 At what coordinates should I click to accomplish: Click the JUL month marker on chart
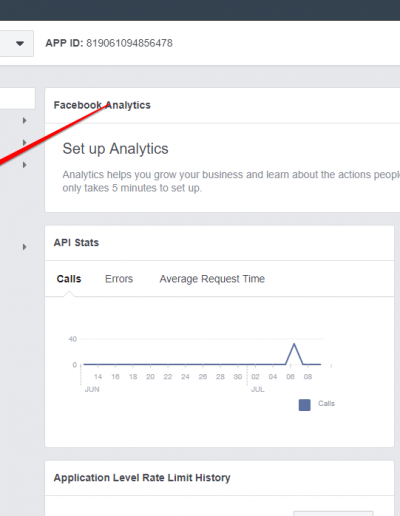tap(258, 389)
